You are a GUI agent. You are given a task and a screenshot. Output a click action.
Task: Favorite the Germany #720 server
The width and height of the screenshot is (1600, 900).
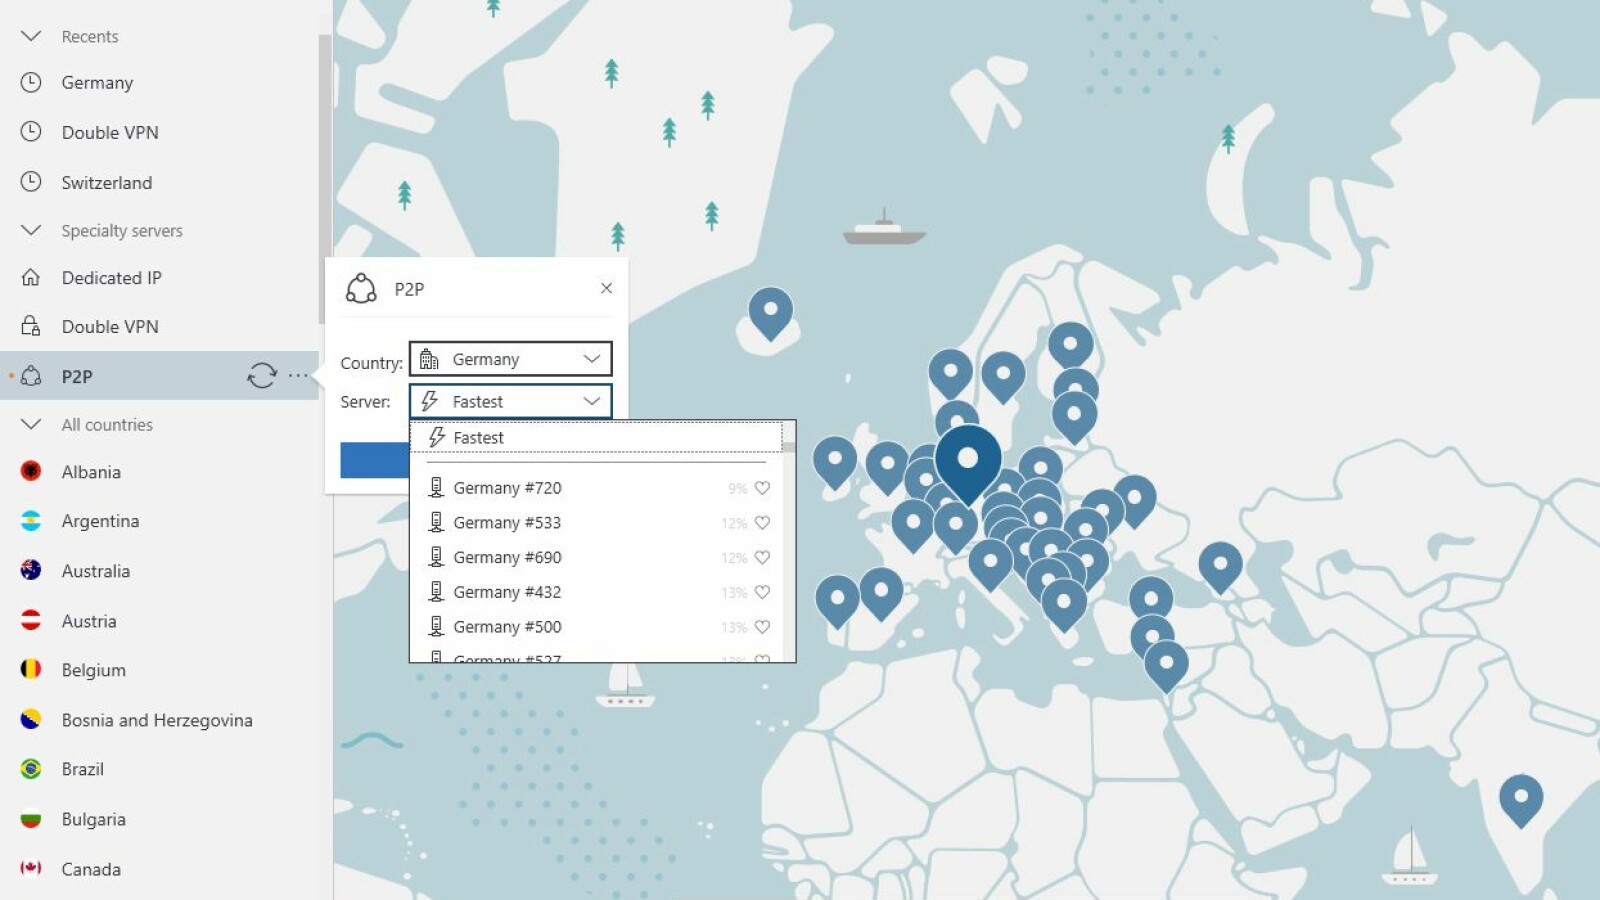[x=763, y=488]
